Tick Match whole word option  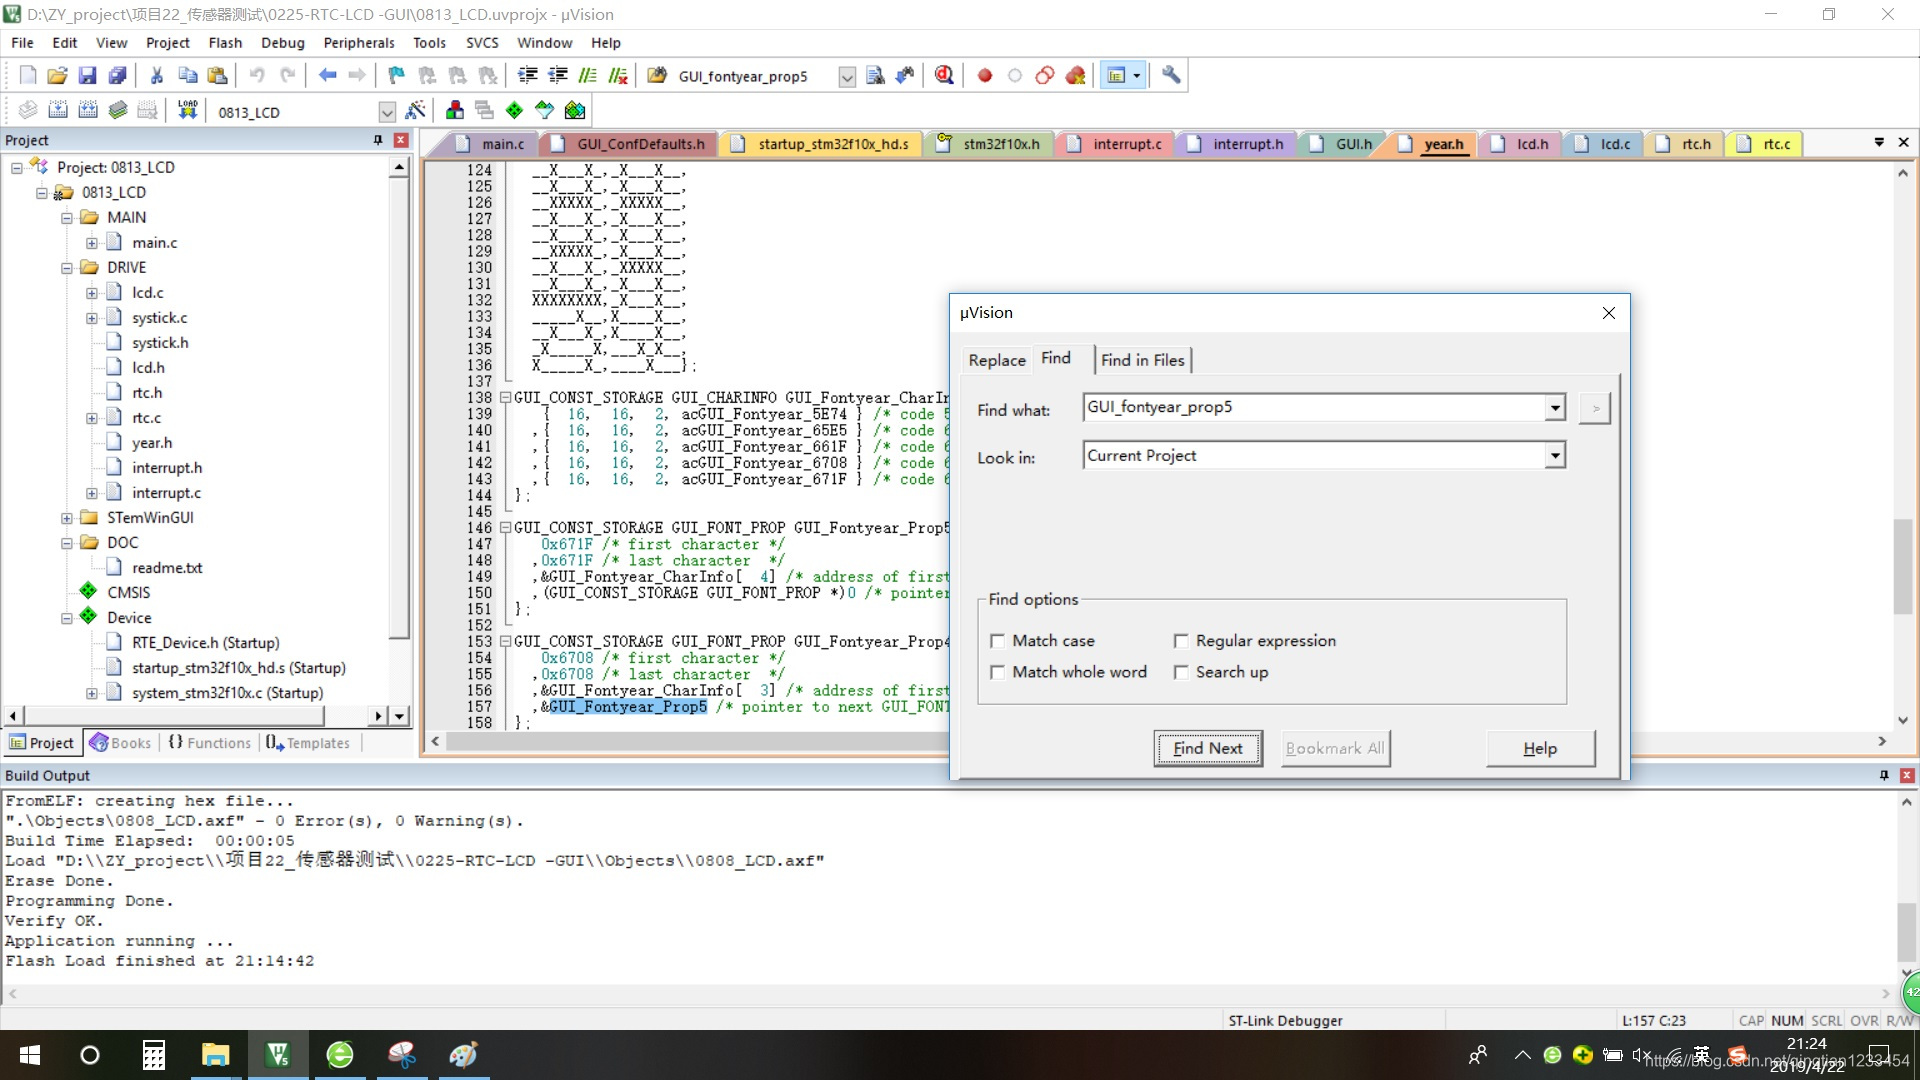(x=997, y=673)
